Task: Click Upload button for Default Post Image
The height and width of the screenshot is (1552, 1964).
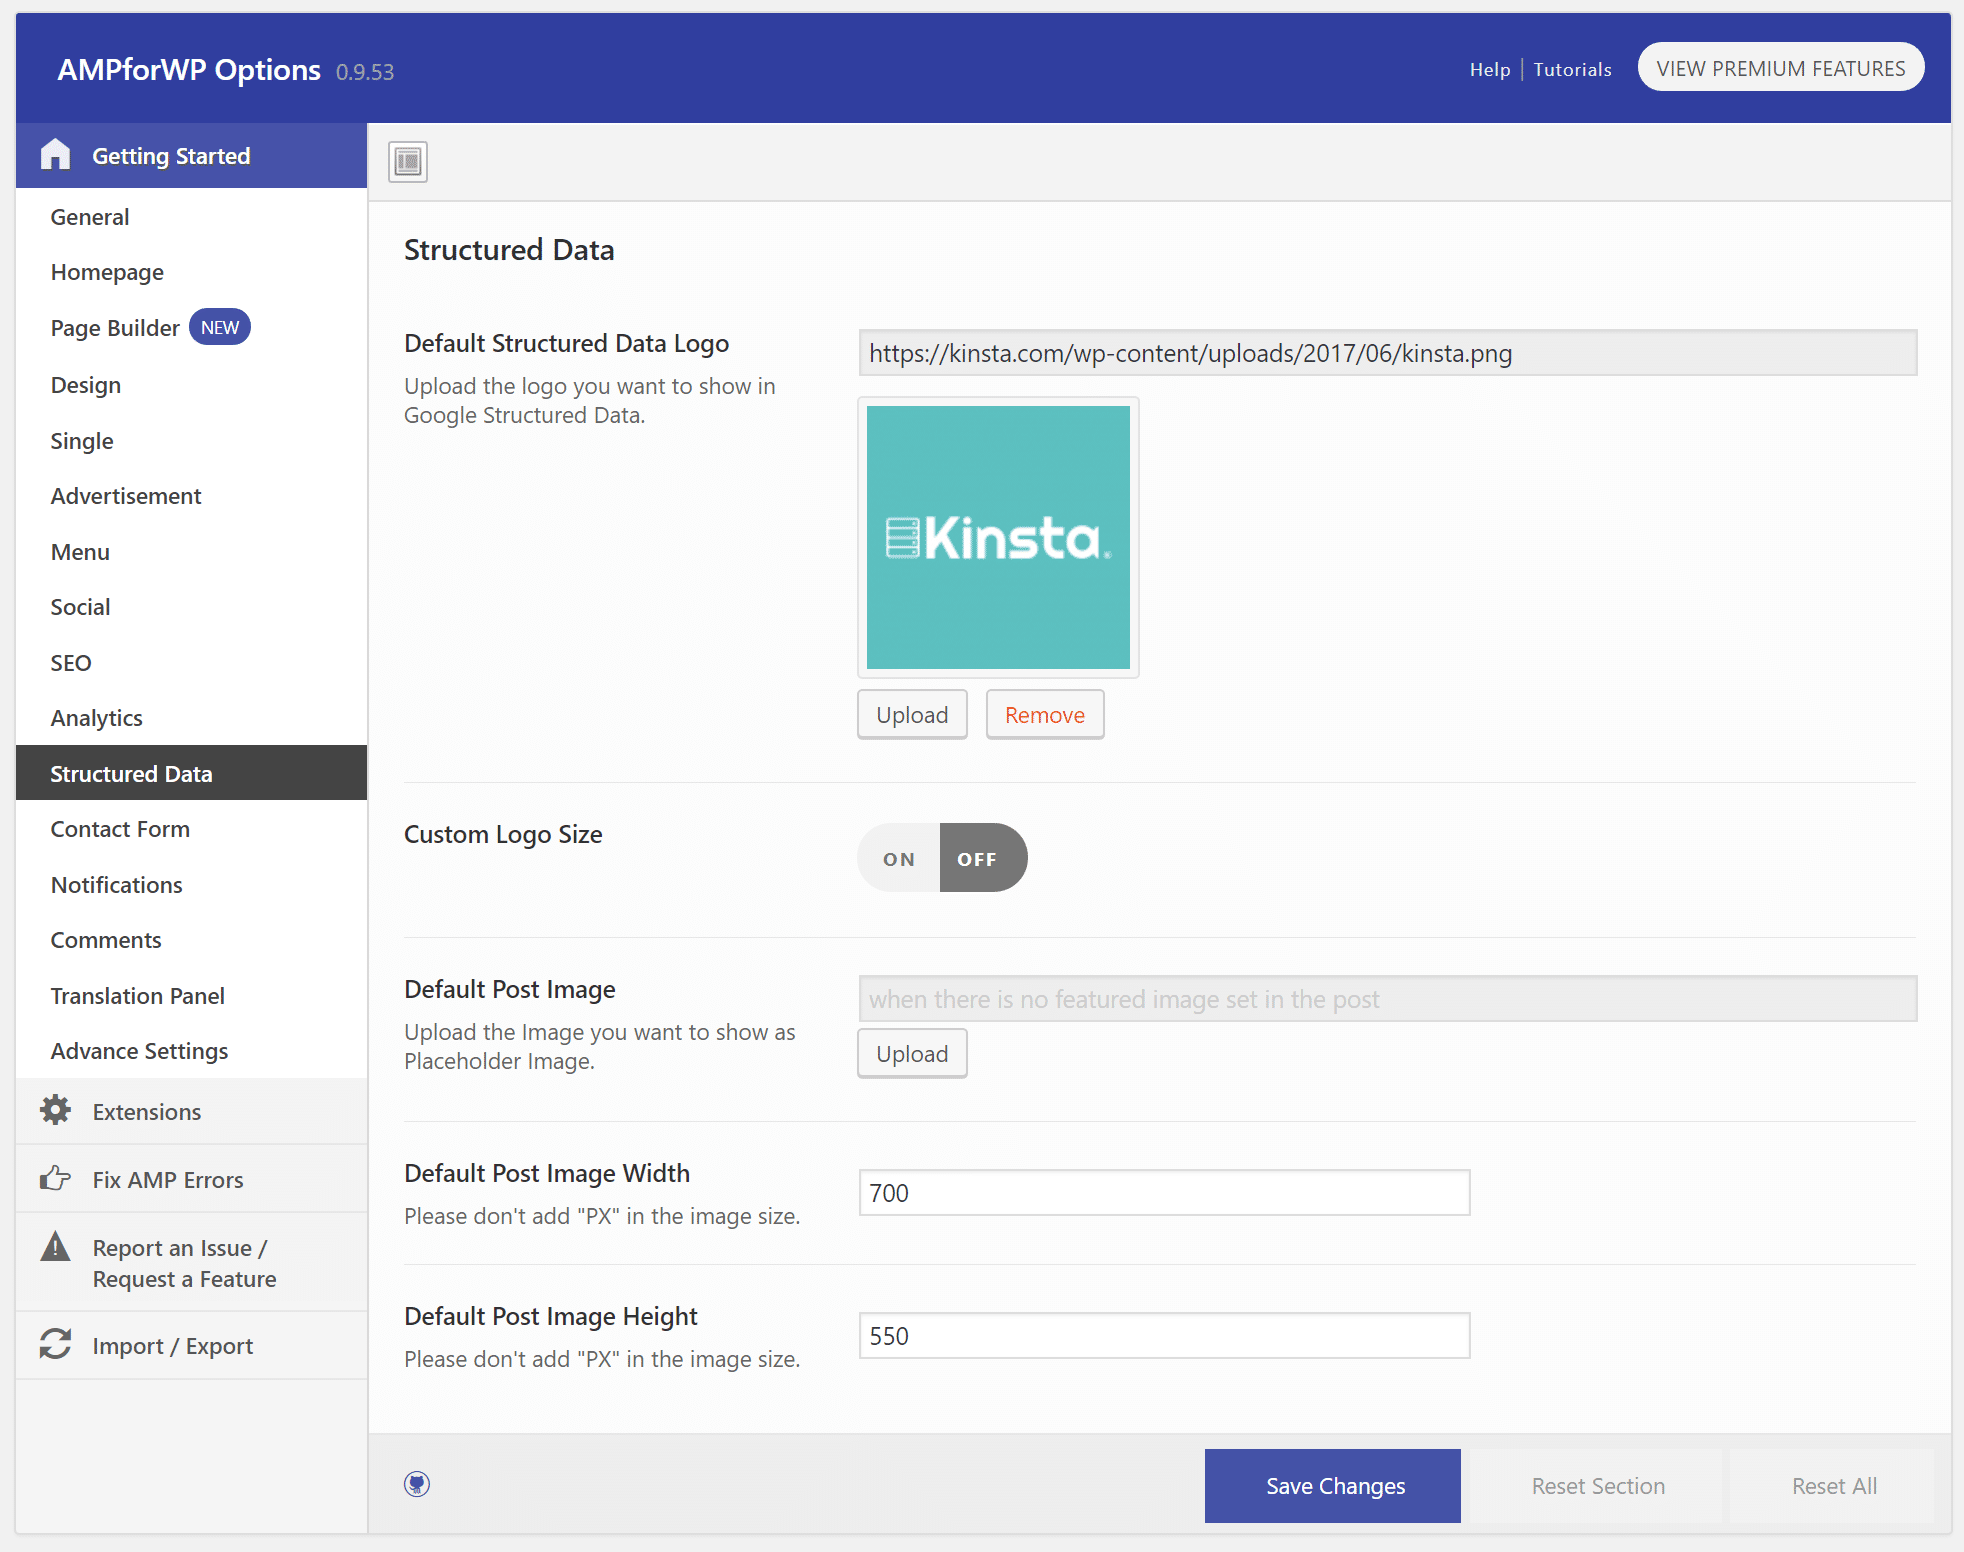Action: tap(910, 1053)
